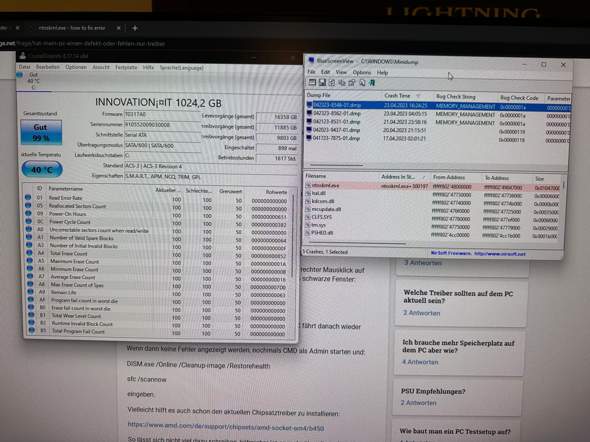Open 'Ich brauche mehr Speicherplatz' question link
The image size is (590, 442).
tap(458, 346)
